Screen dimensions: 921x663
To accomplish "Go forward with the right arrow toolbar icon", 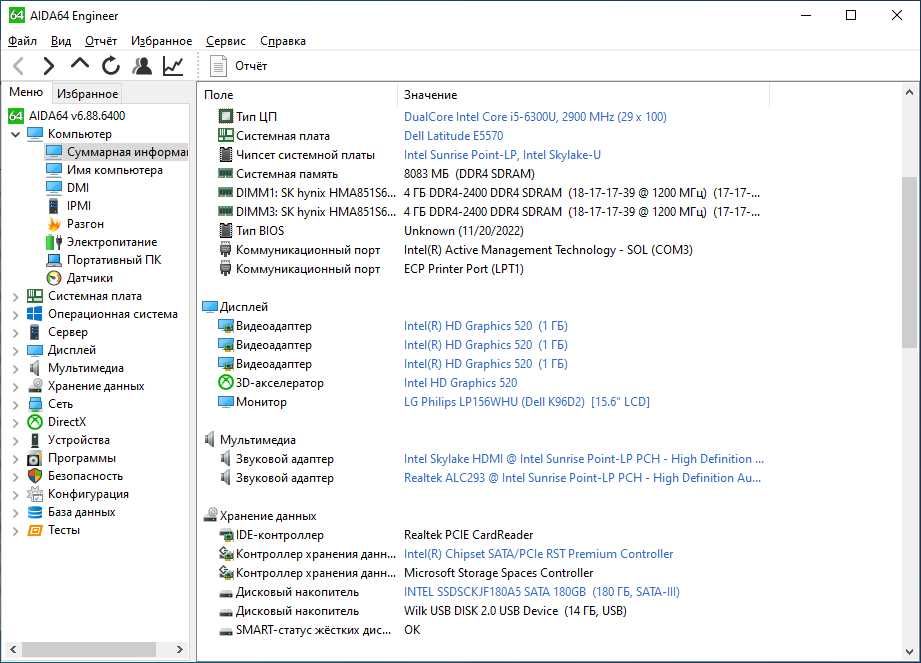I will 48,66.
